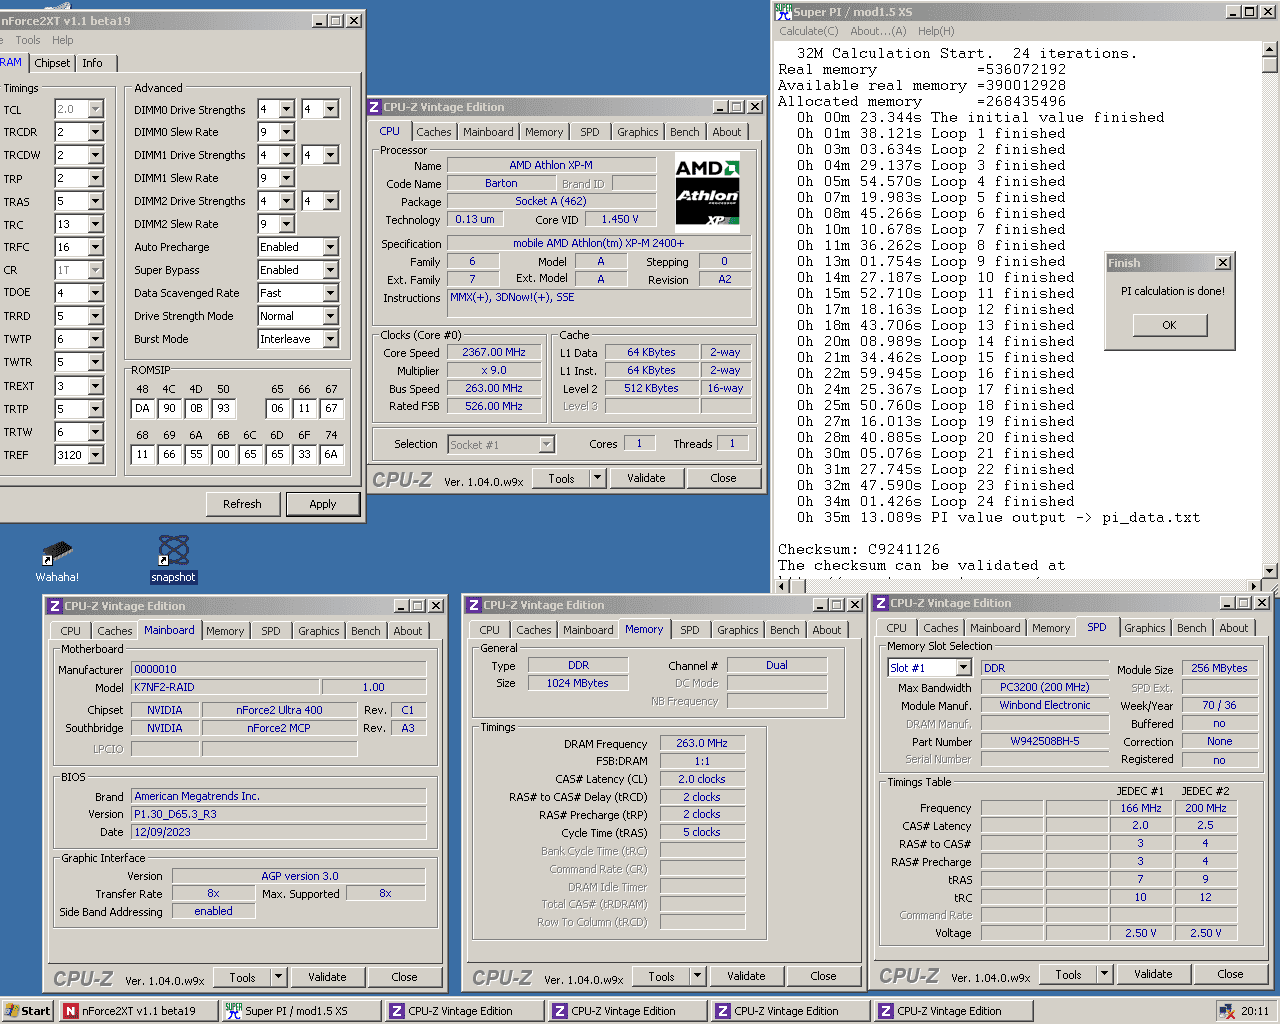Screen dimensions: 1280x1024
Task: Click the Apply button in nForce2XT
Action: click(323, 504)
